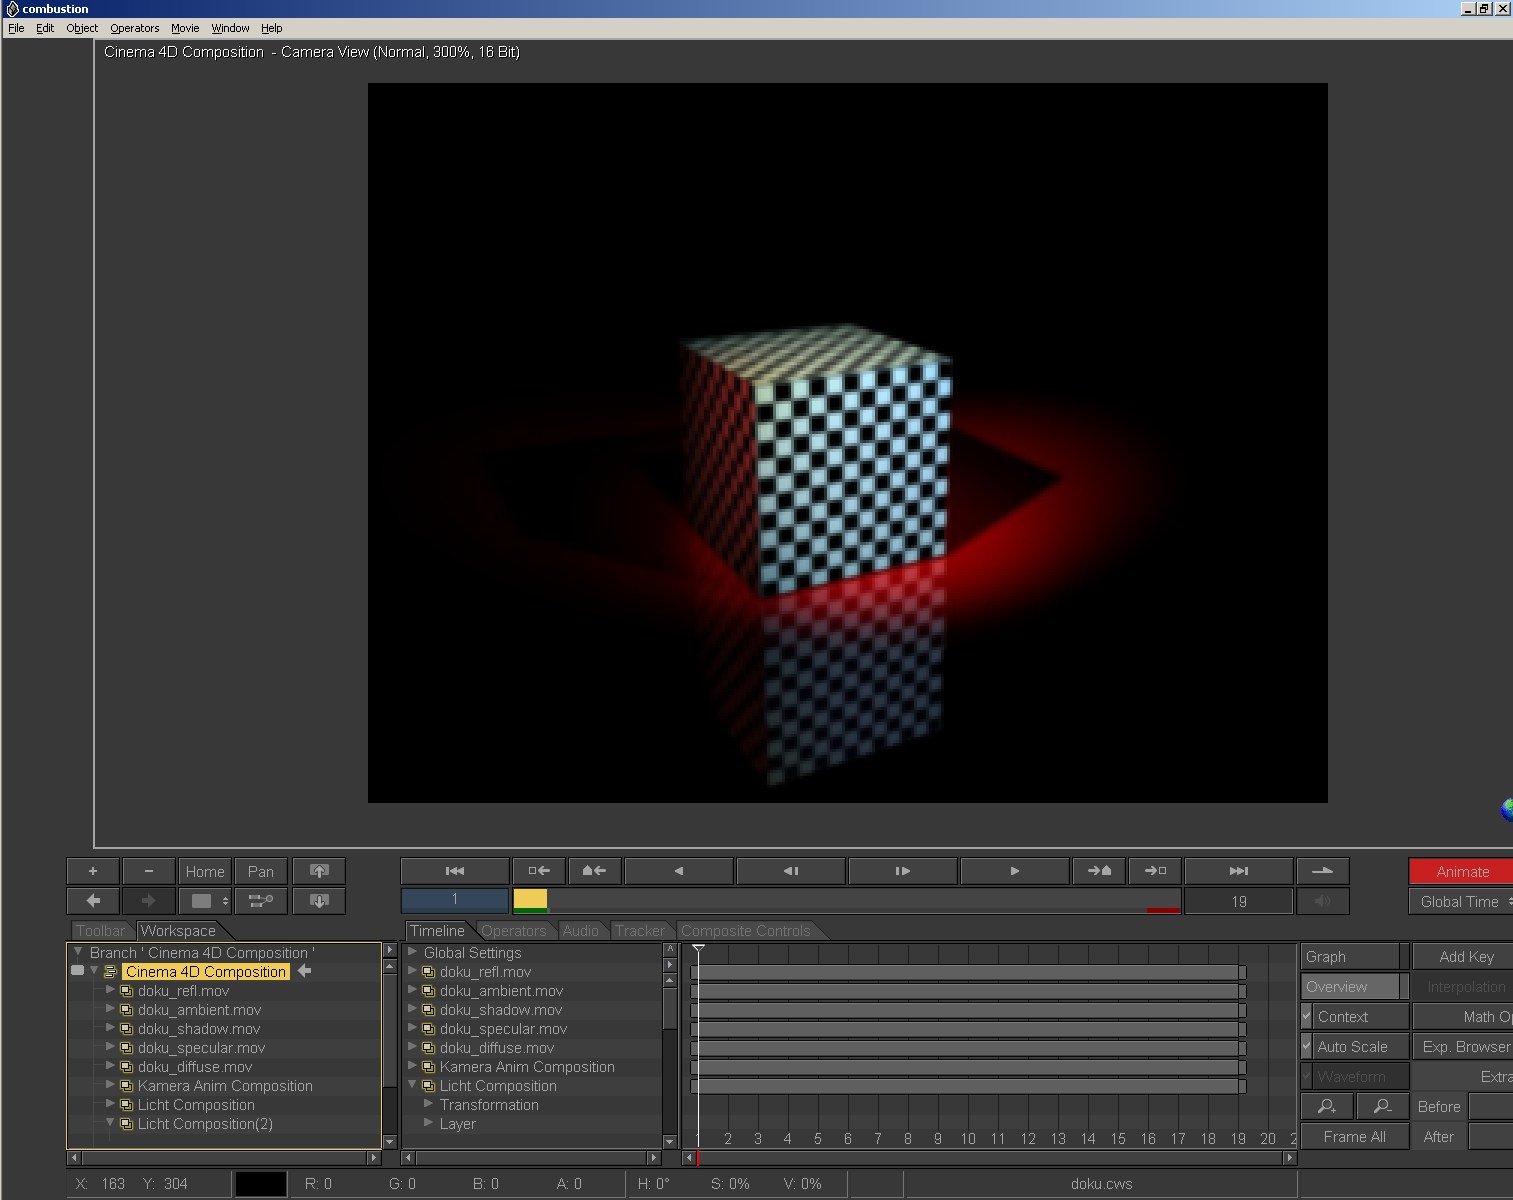This screenshot has height=1200, width=1513.
Task: Switch to the Composite Controls tab
Action: click(745, 931)
